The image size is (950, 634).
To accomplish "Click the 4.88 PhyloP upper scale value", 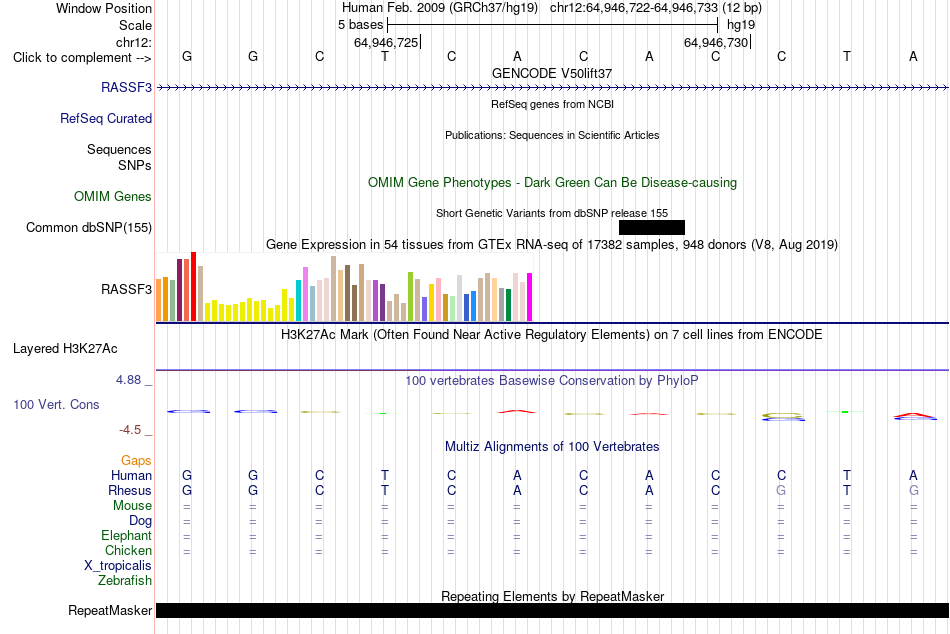I will coord(128,380).
